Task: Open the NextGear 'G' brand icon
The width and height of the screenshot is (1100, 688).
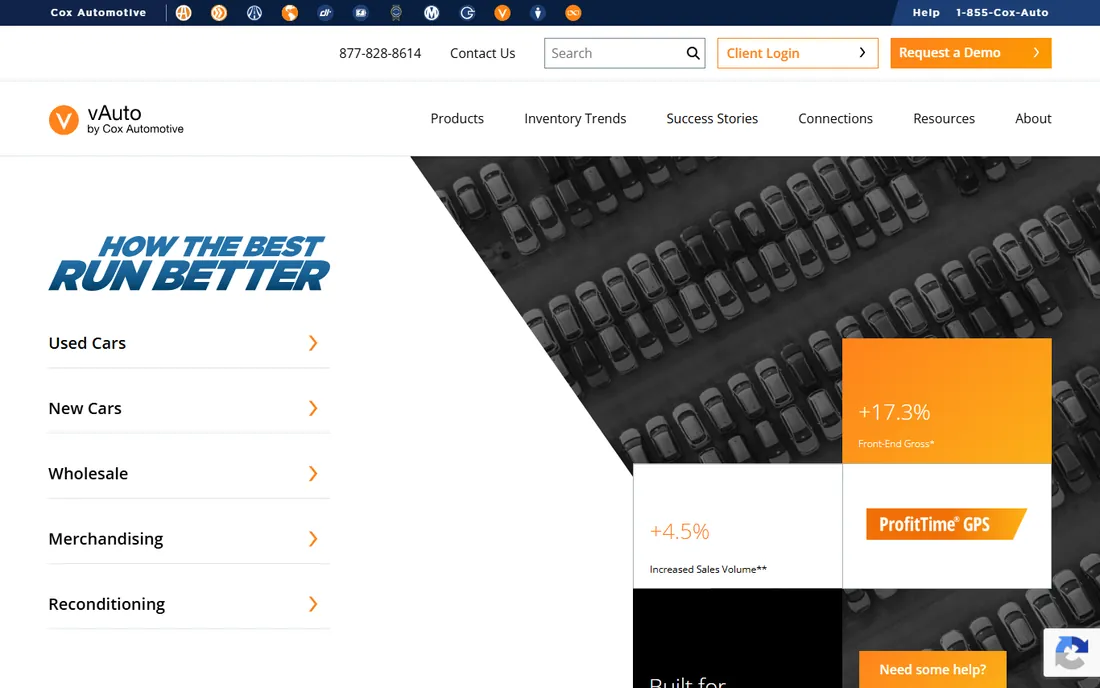Action: click(x=467, y=13)
